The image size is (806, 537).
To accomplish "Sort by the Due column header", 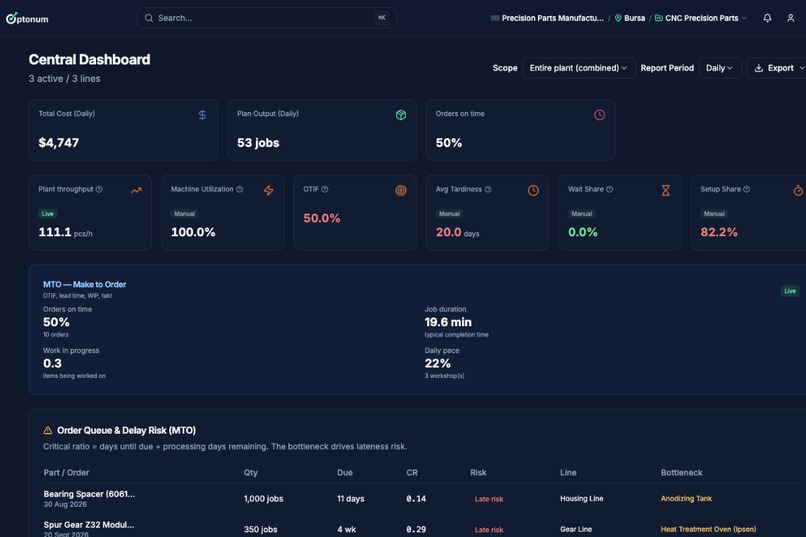I will click(x=344, y=472).
